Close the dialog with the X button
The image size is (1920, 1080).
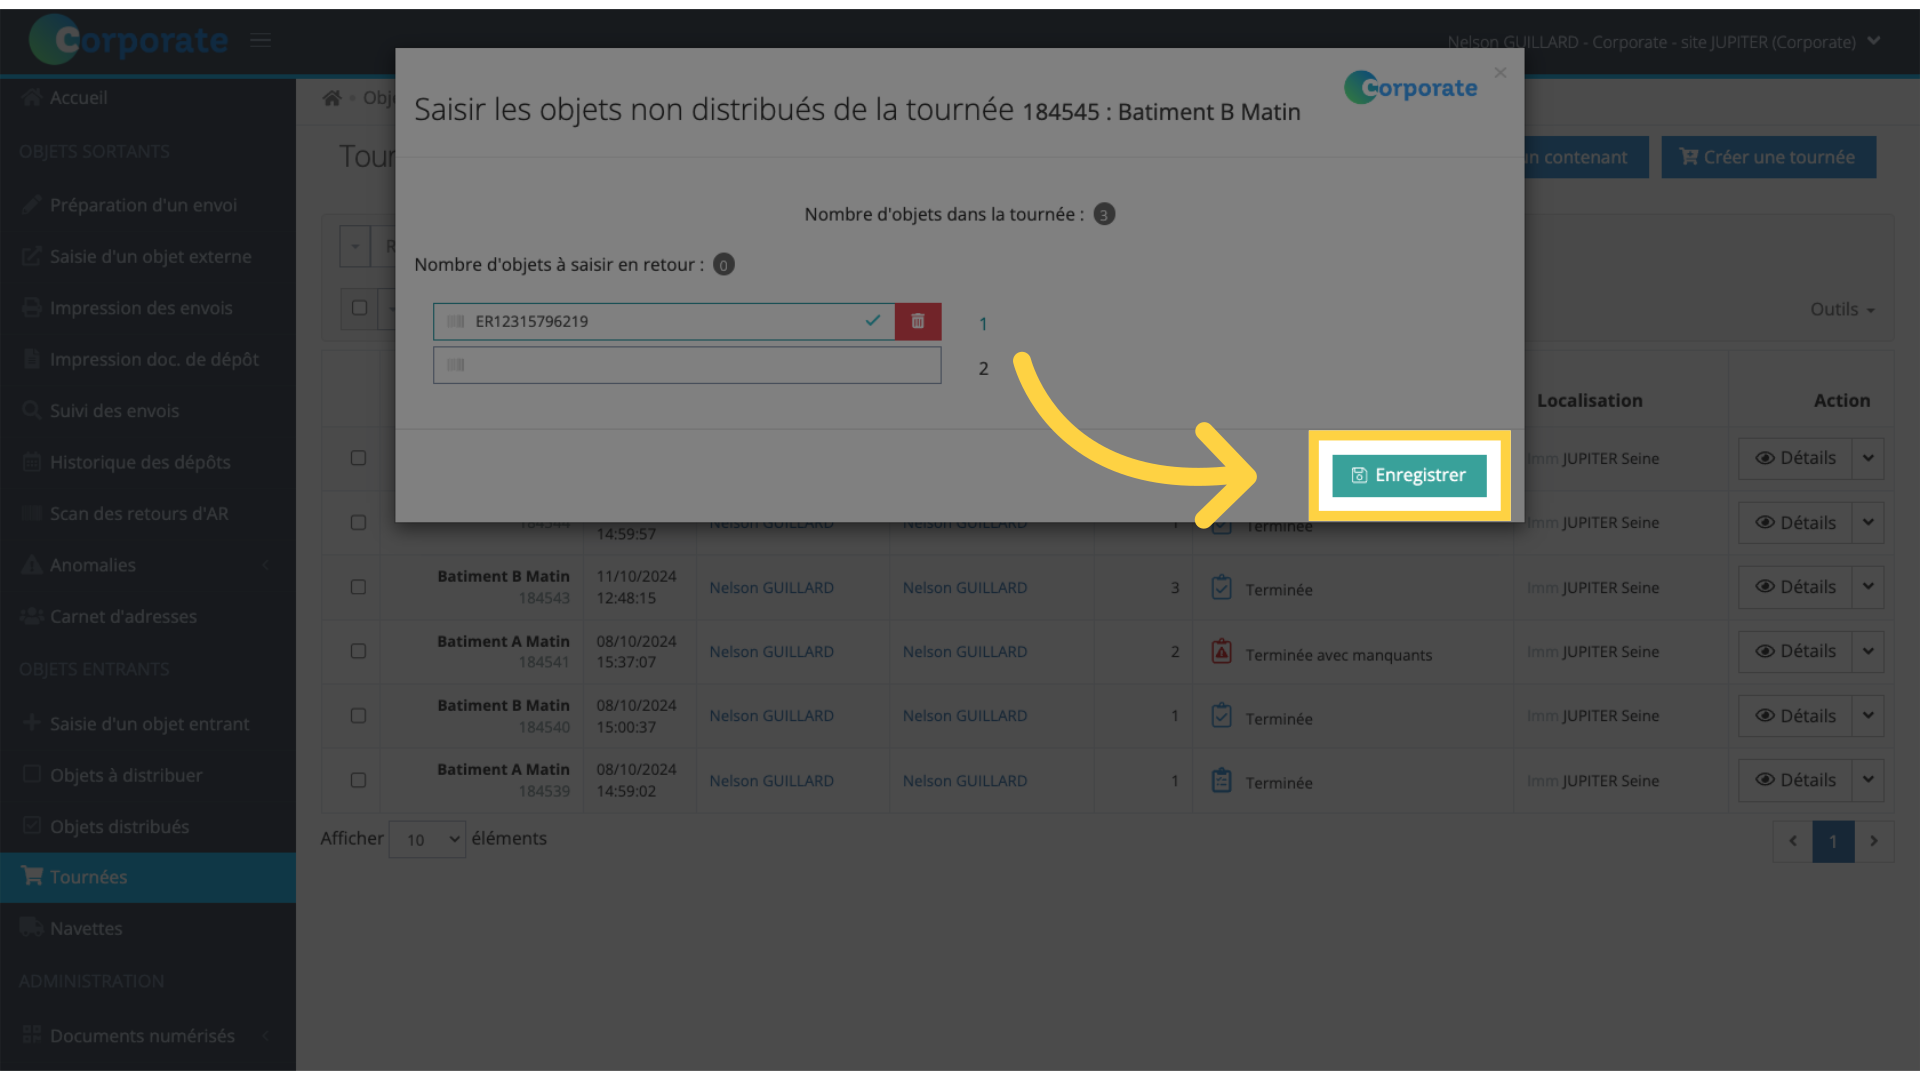click(x=1500, y=72)
